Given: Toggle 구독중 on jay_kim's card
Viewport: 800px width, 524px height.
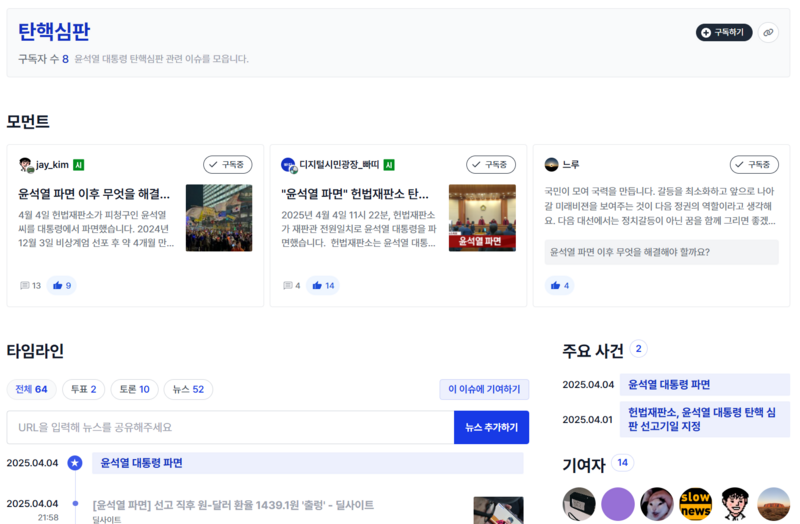Looking at the screenshot, I should pos(227,164).
